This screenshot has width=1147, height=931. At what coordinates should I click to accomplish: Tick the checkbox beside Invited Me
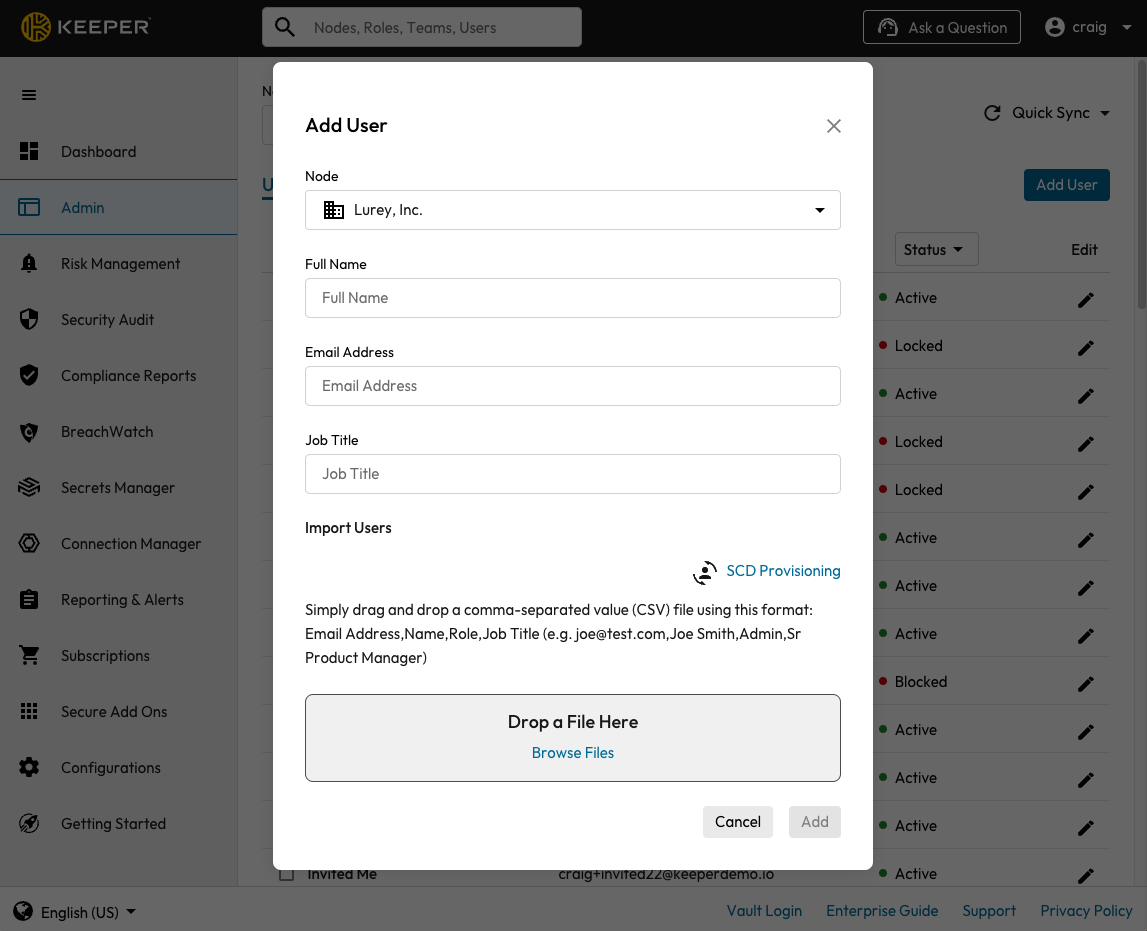(287, 874)
